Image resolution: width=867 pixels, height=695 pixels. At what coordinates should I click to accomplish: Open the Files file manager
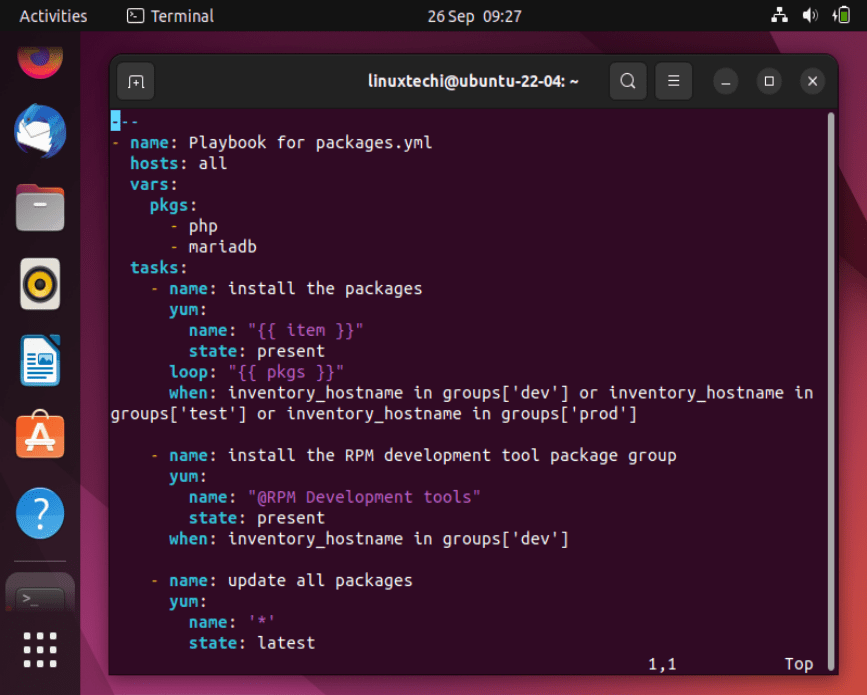40,207
